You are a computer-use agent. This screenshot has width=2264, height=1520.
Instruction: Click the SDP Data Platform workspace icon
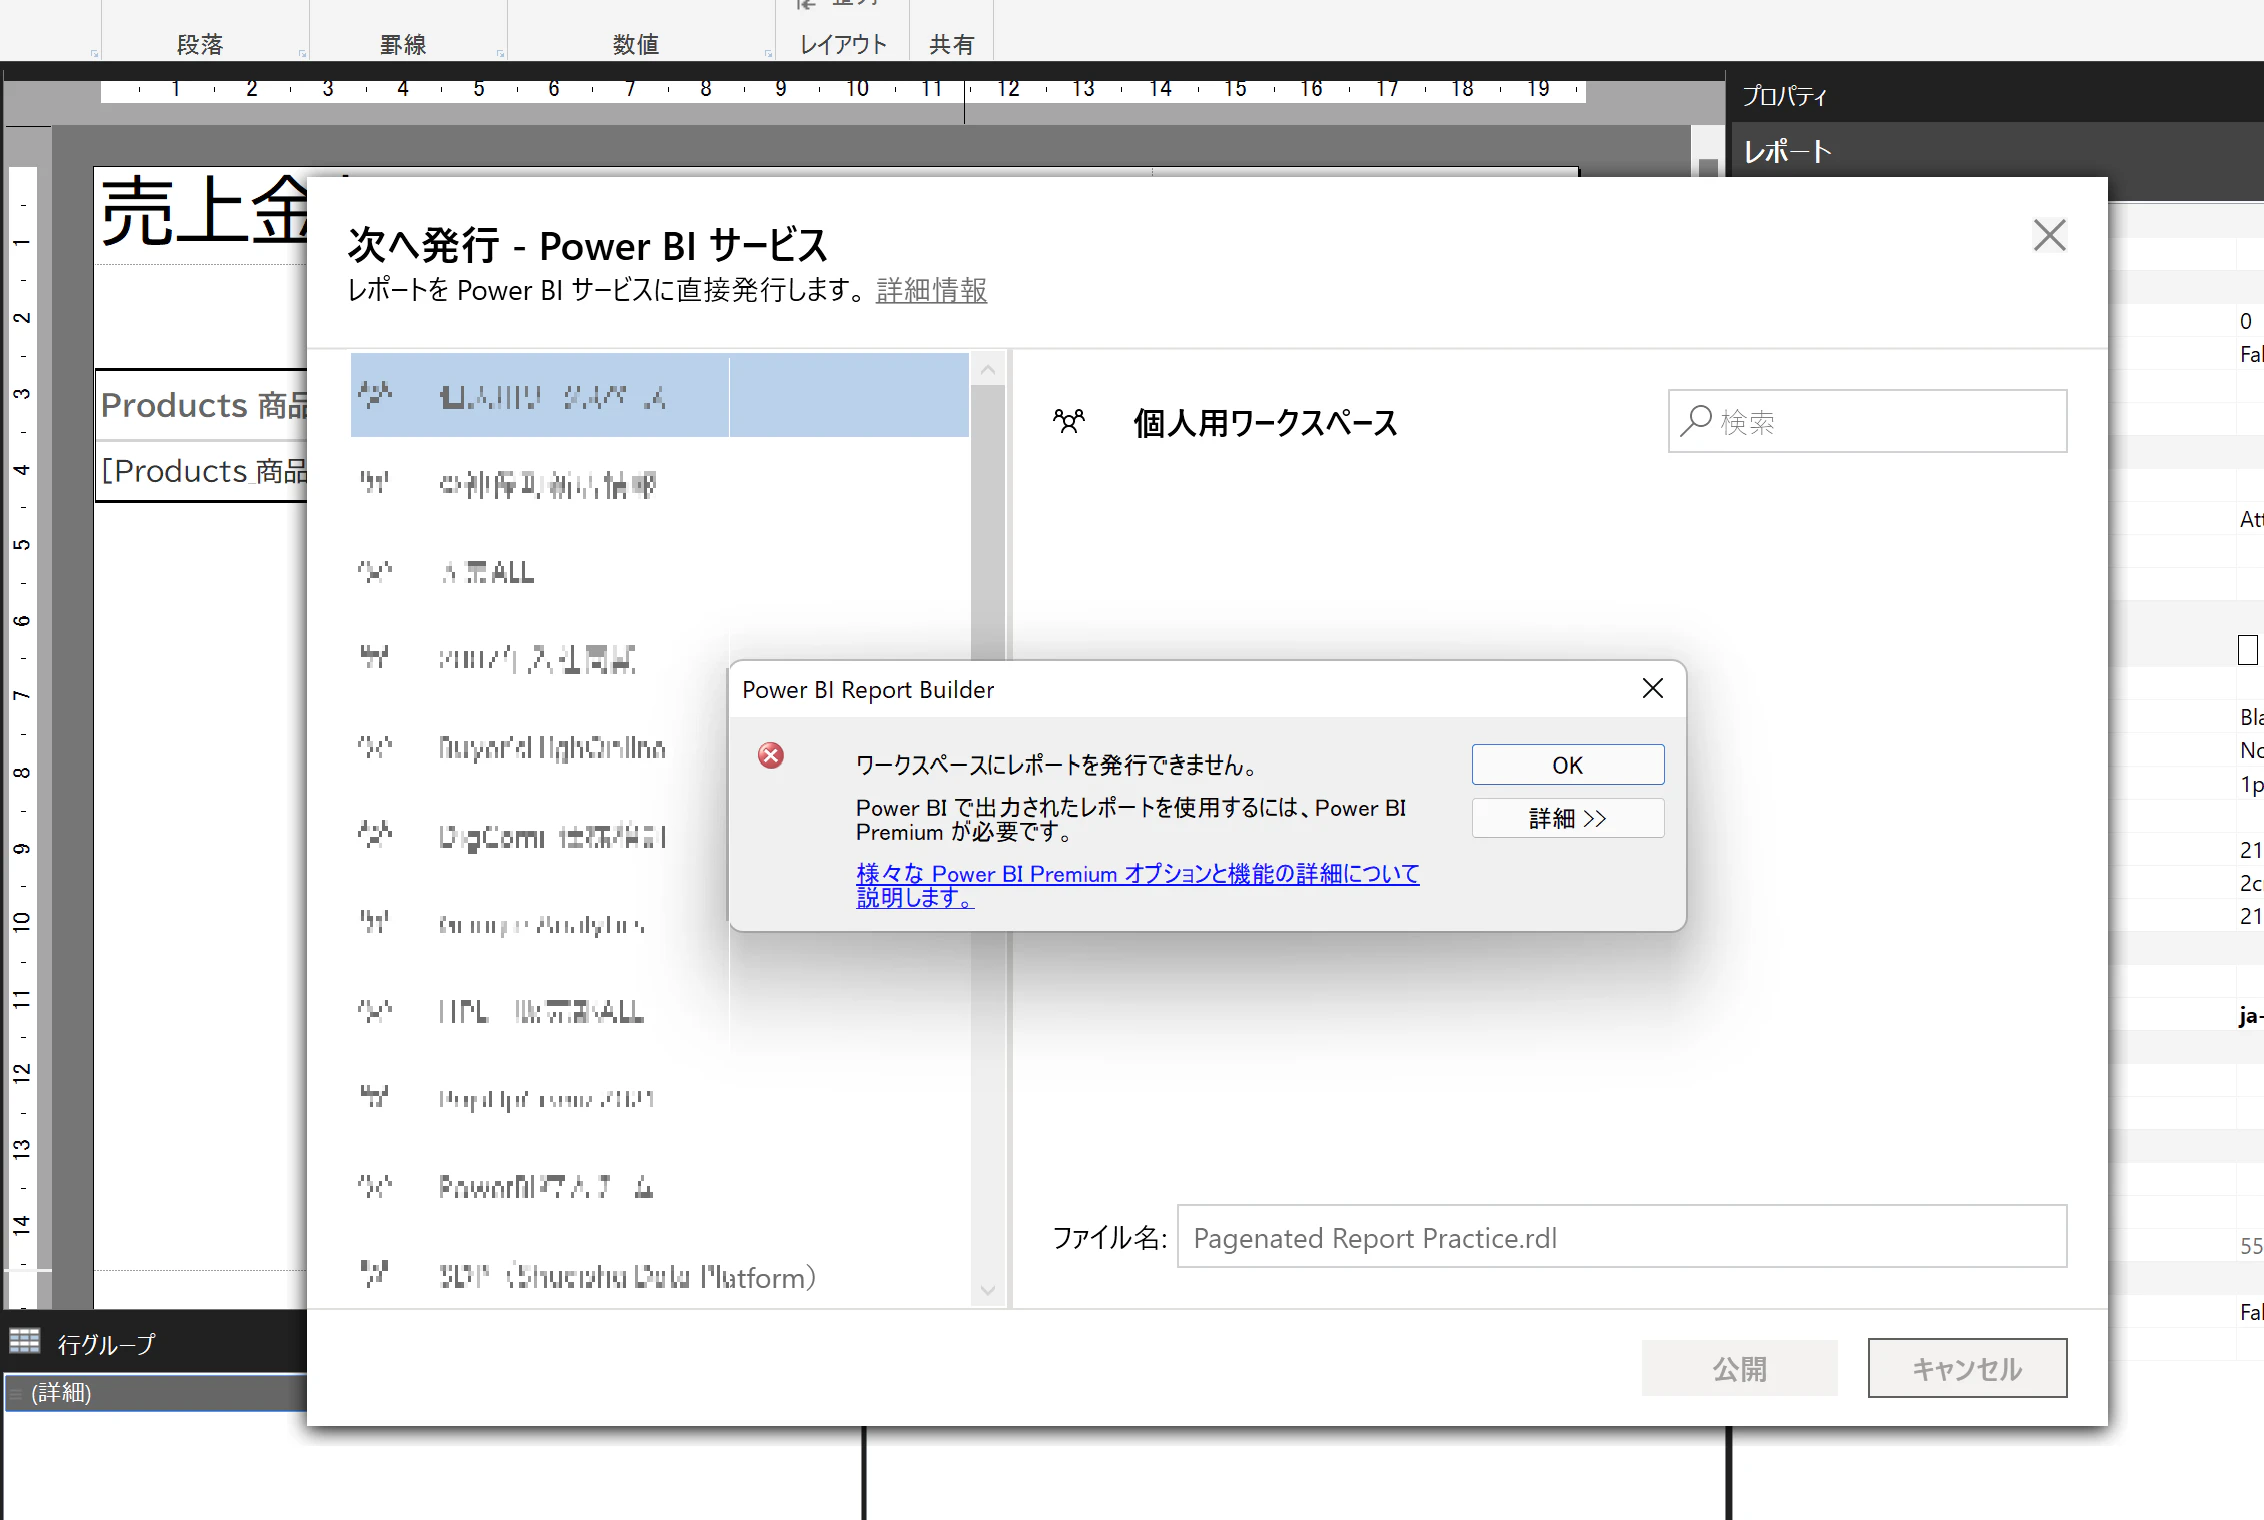click(x=375, y=1274)
